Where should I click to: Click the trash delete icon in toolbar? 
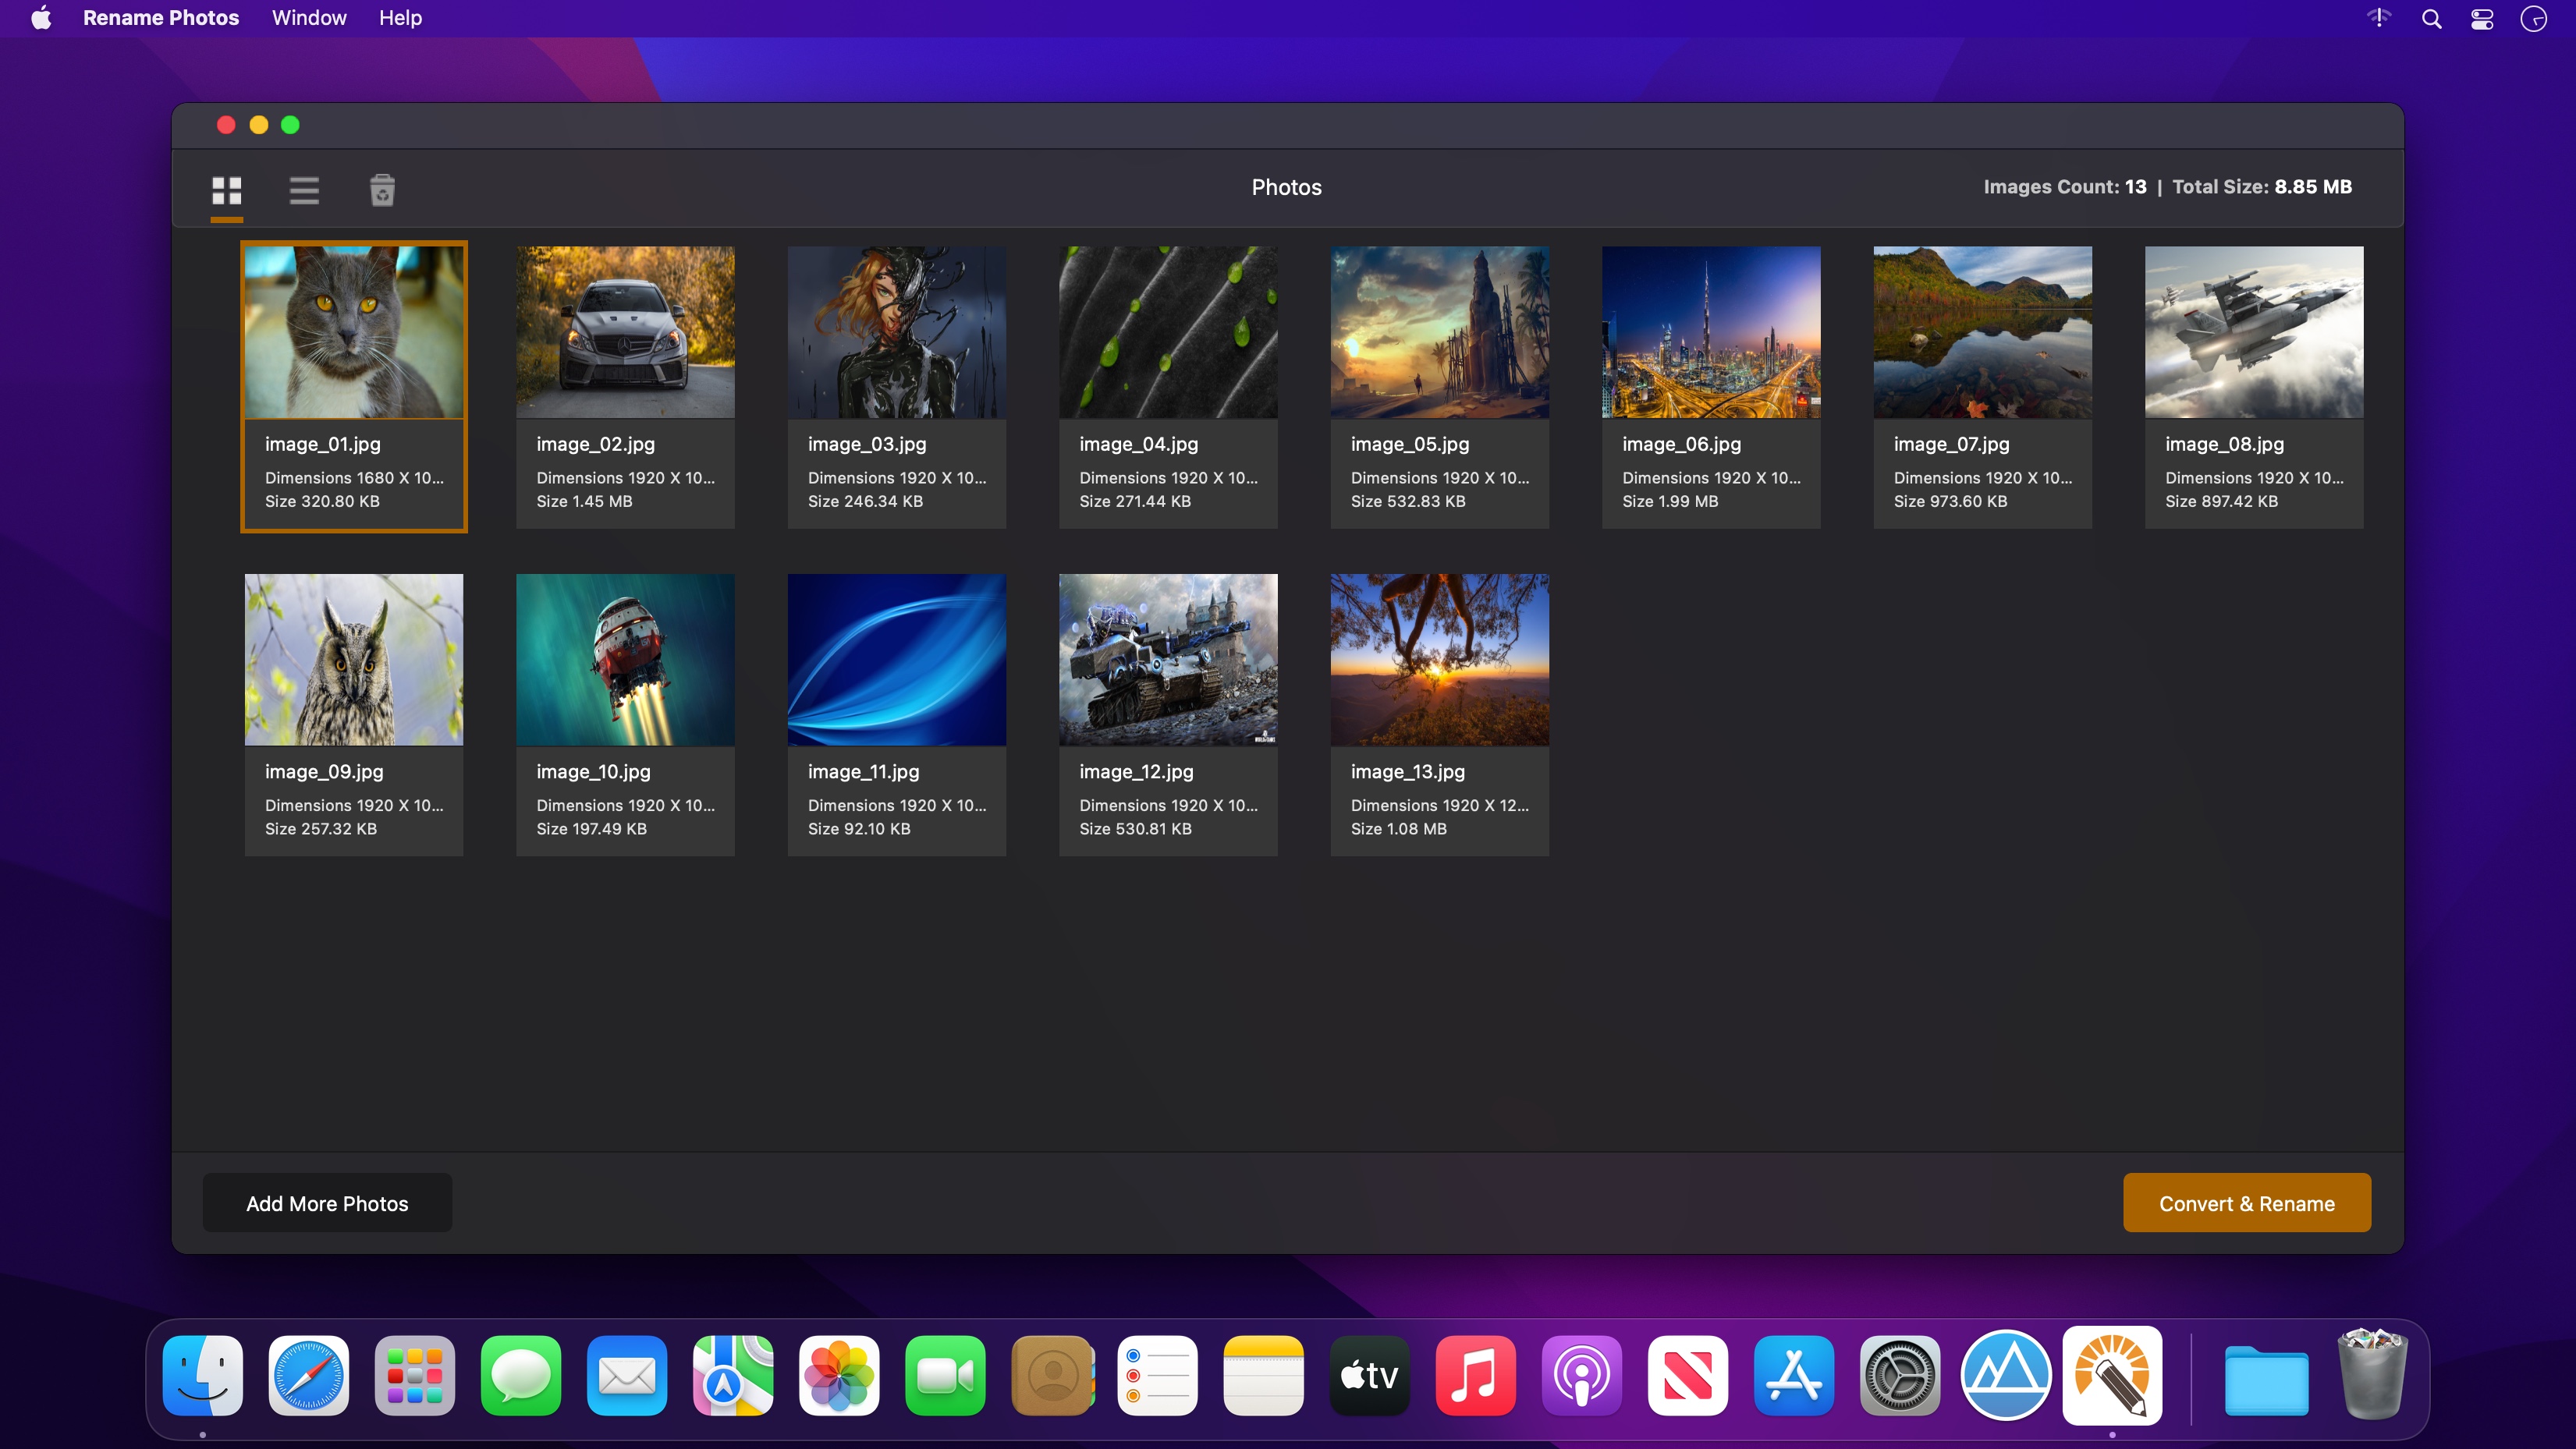click(382, 190)
